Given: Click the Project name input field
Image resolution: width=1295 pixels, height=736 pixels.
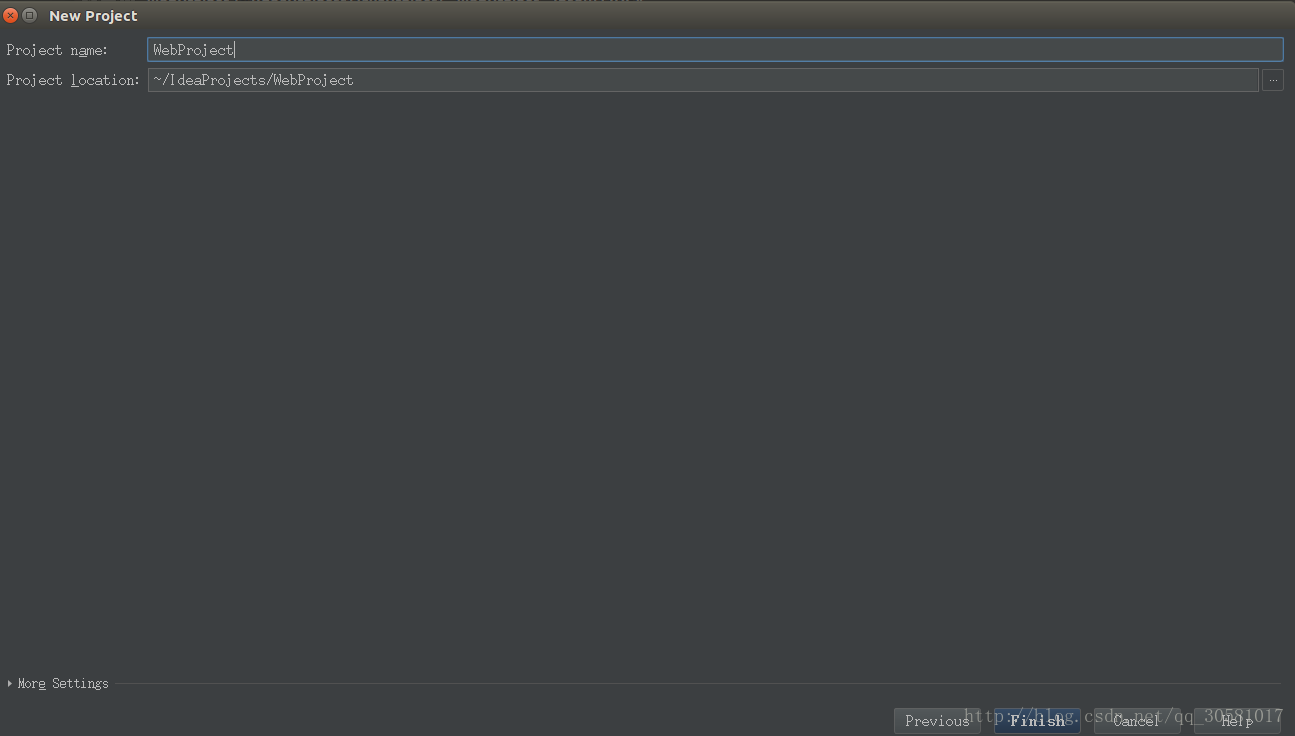Looking at the screenshot, I should point(715,50).
